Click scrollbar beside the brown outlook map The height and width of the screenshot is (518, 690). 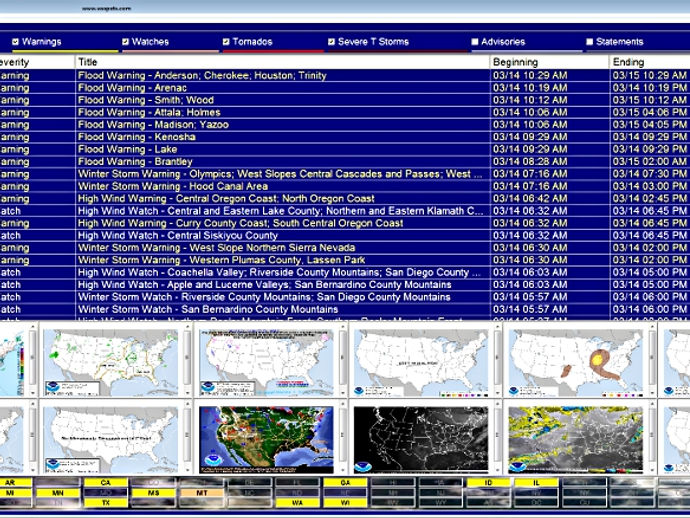point(652,360)
